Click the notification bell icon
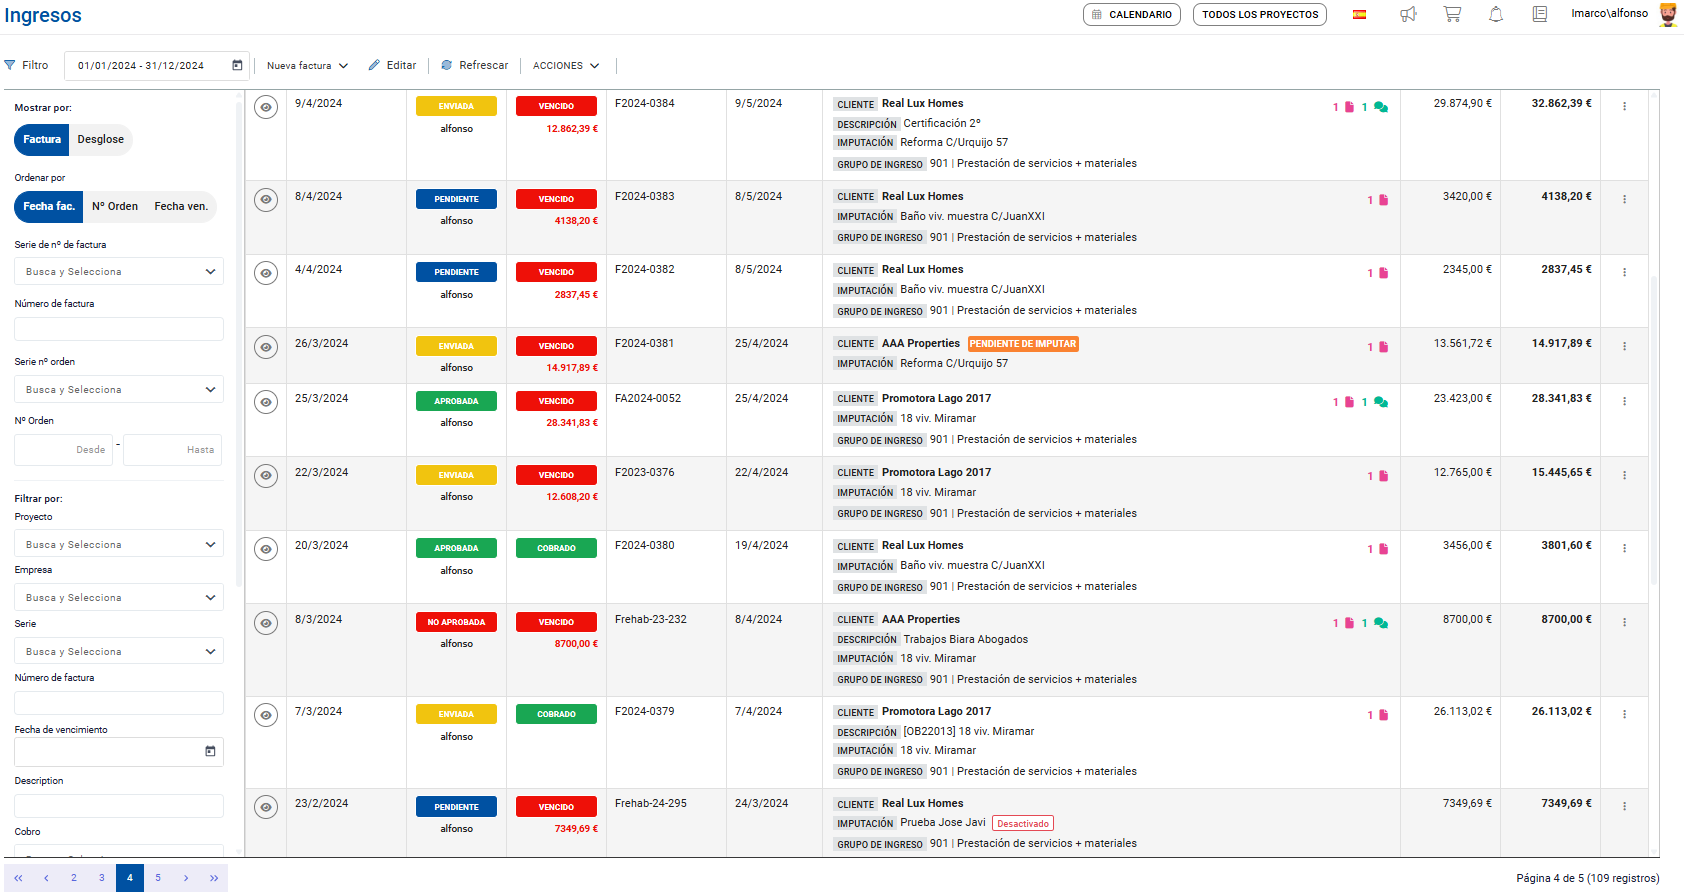1684x896 pixels. coord(1496,14)
